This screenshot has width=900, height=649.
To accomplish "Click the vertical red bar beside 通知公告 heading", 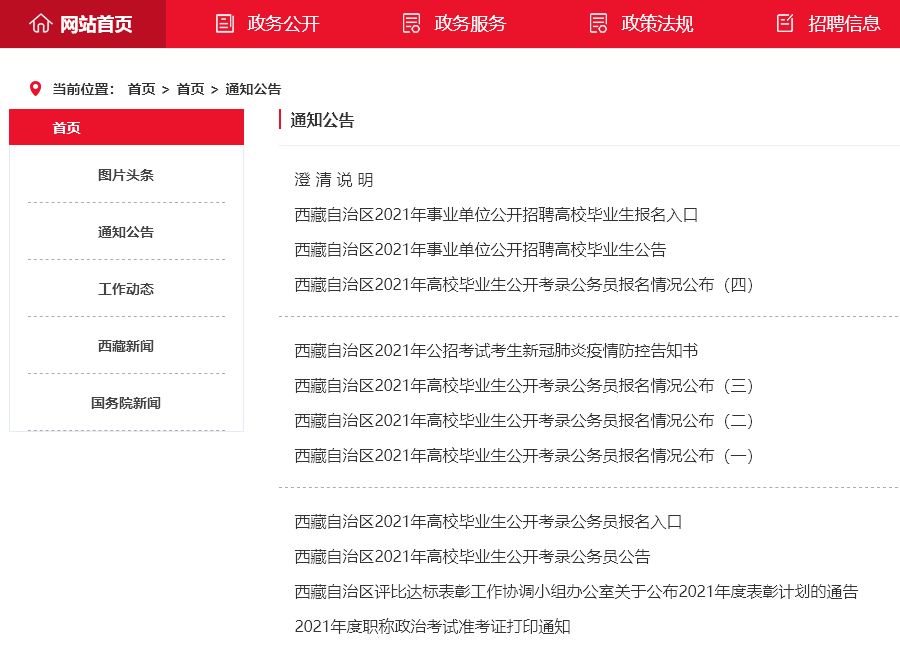I will pyautogui.click(x=278, y=121).
